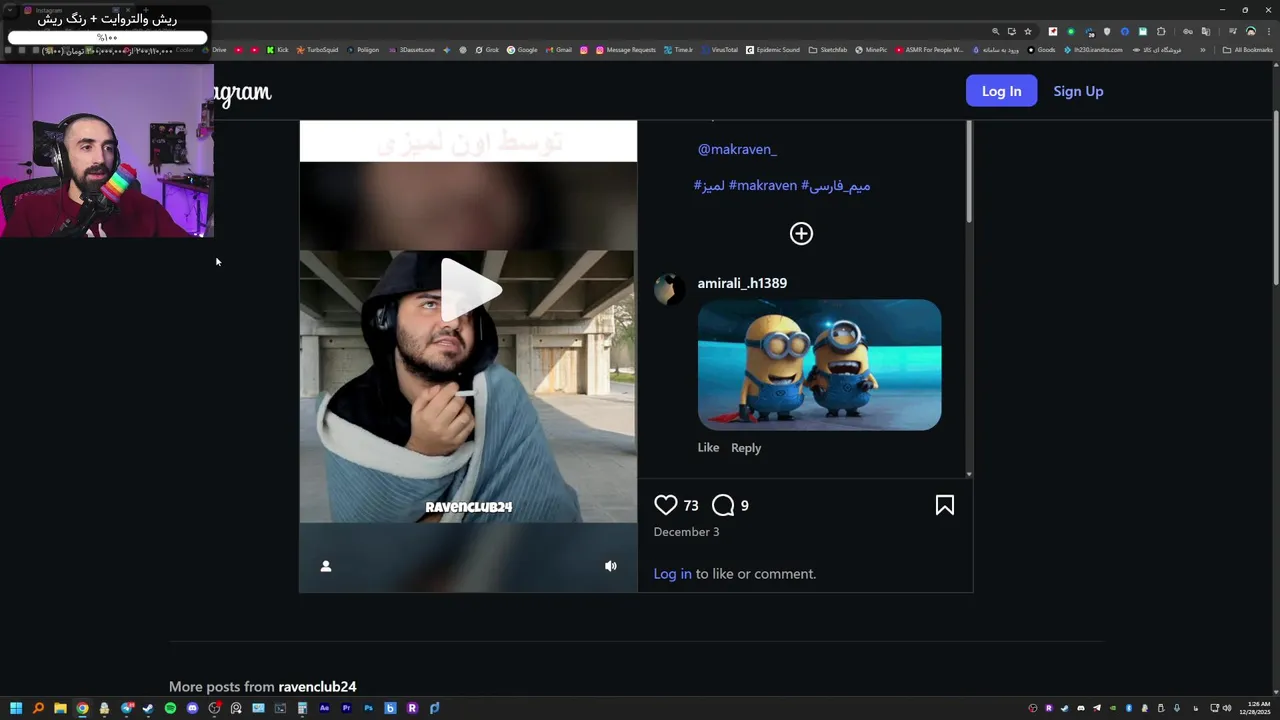Click the Sign Up link
Image resolution: width=1280 pixels, height=720 pixels.
tap(1078, 91)
